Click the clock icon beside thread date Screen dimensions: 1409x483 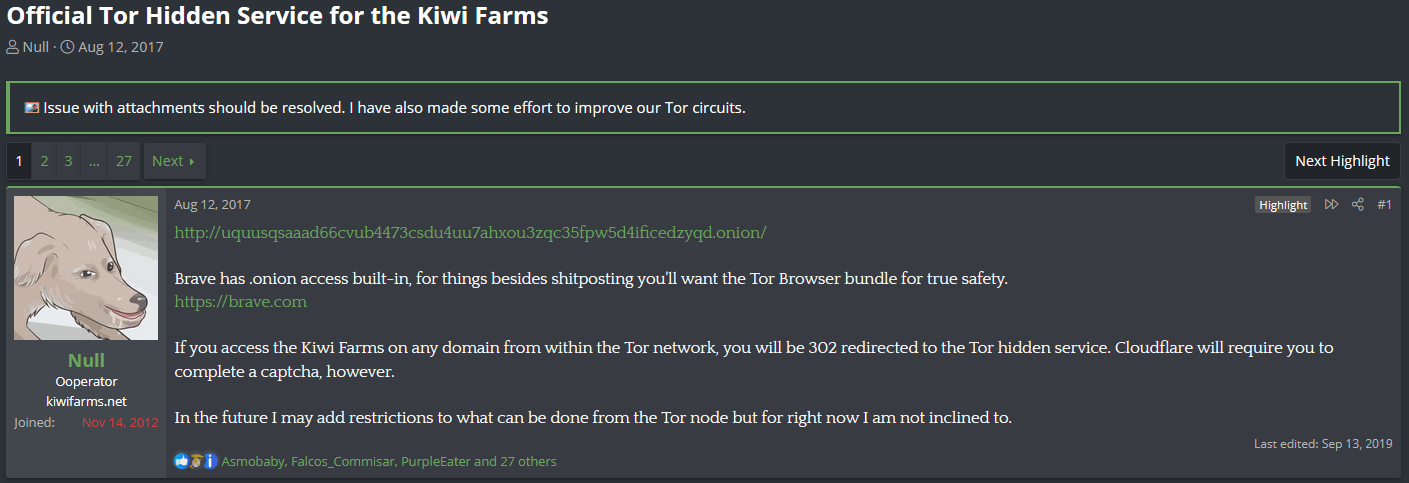pos(67,47)
